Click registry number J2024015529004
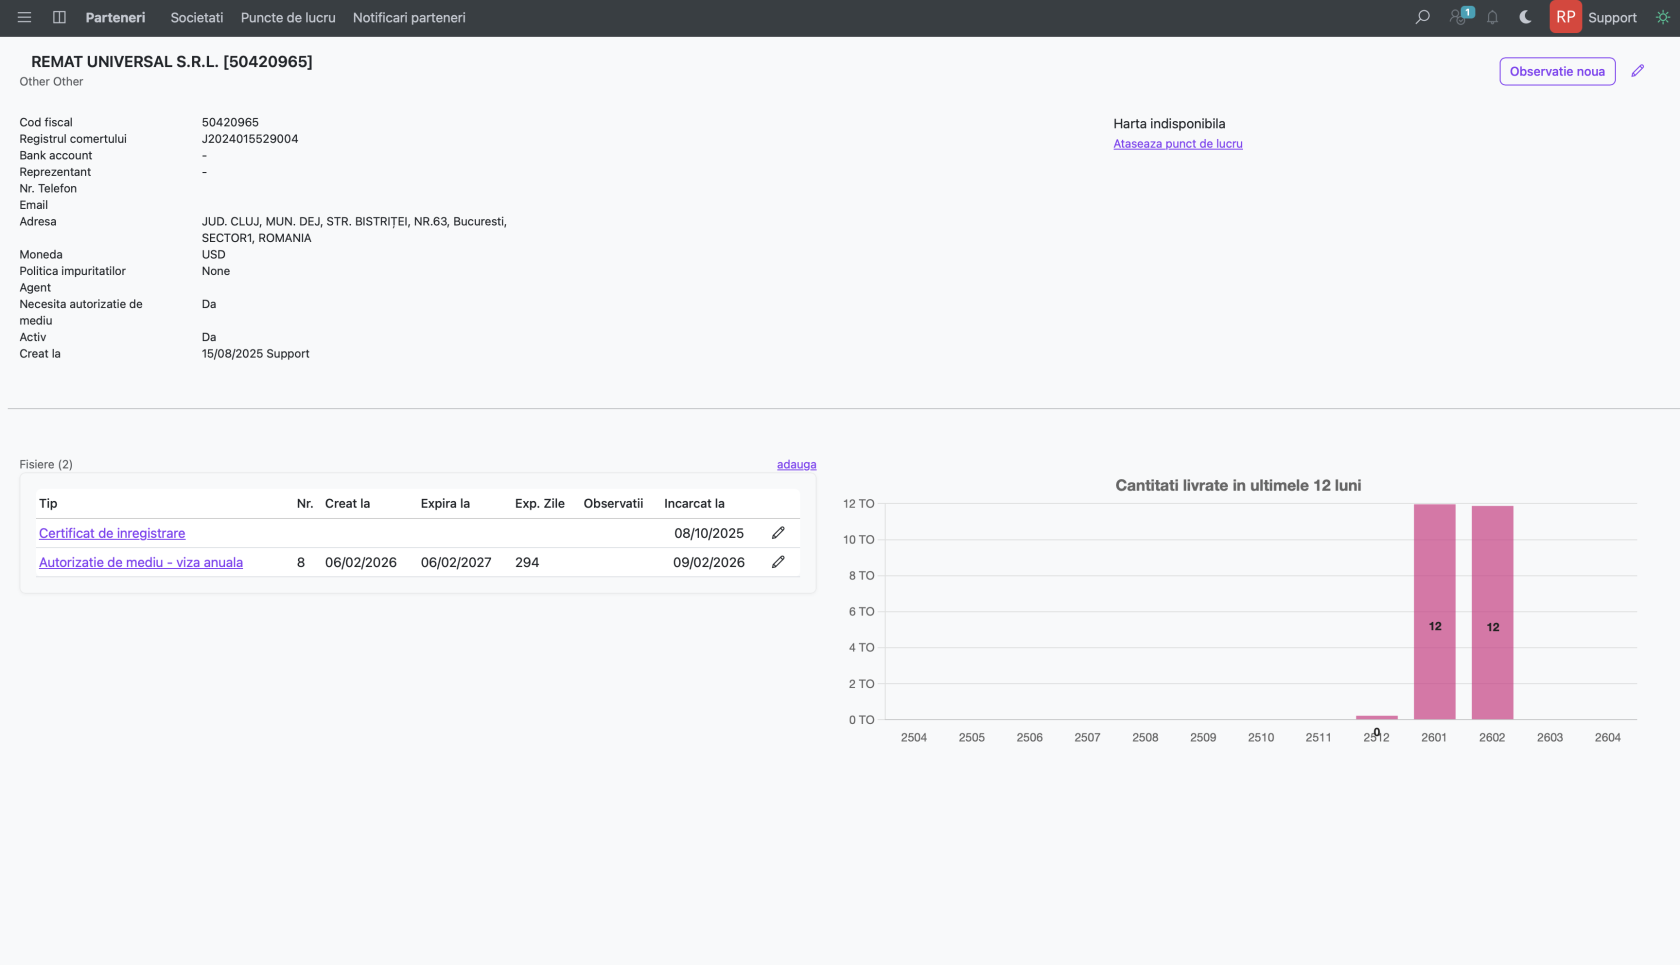 click(x=250, y=139)
